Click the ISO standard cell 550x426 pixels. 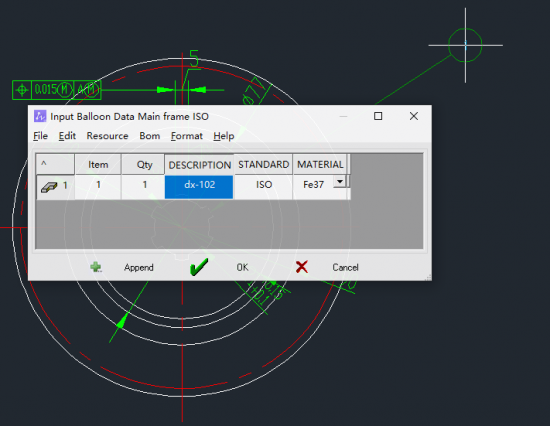click(x=263, y=187)
